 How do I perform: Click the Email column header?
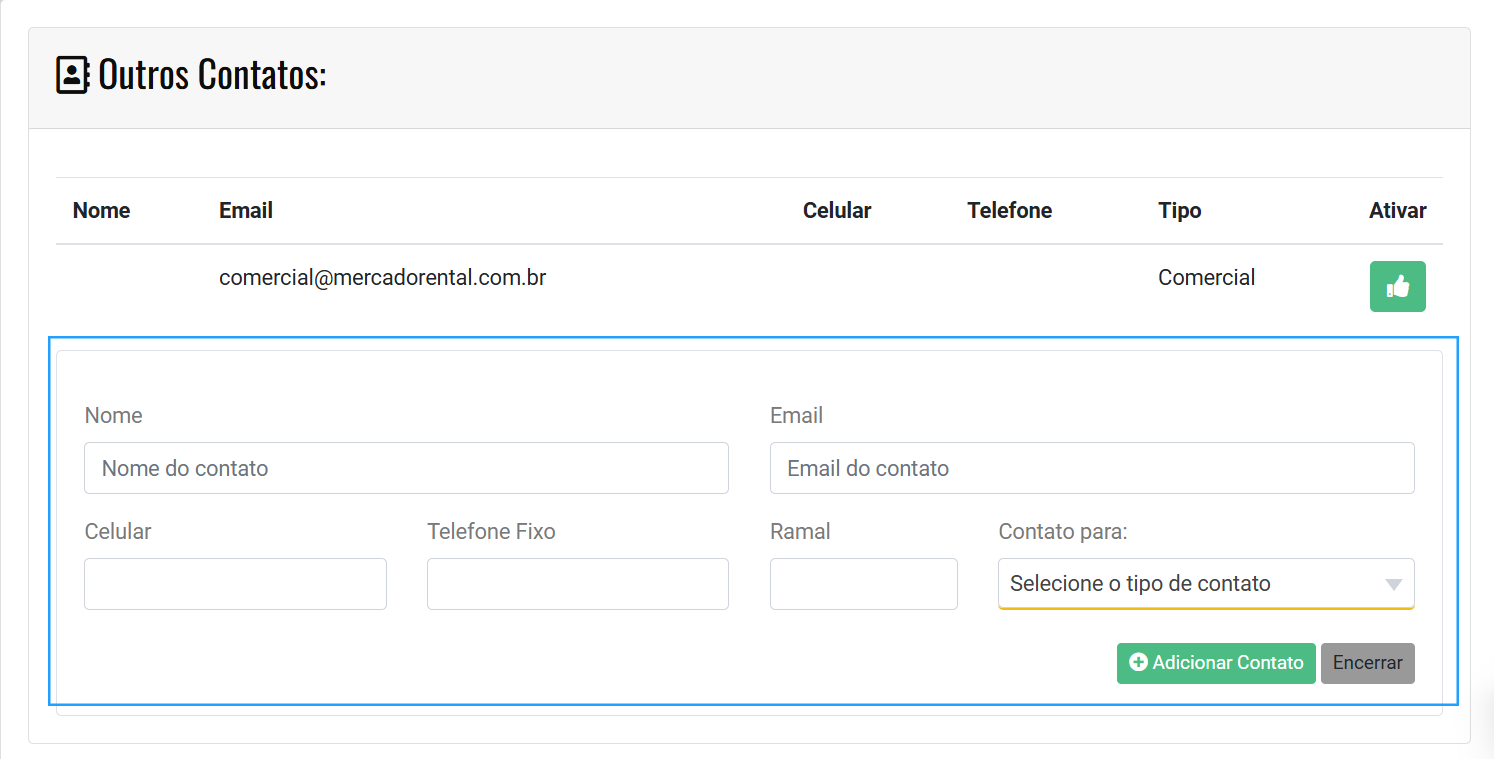pyautogui.click(x=246, y=211)
